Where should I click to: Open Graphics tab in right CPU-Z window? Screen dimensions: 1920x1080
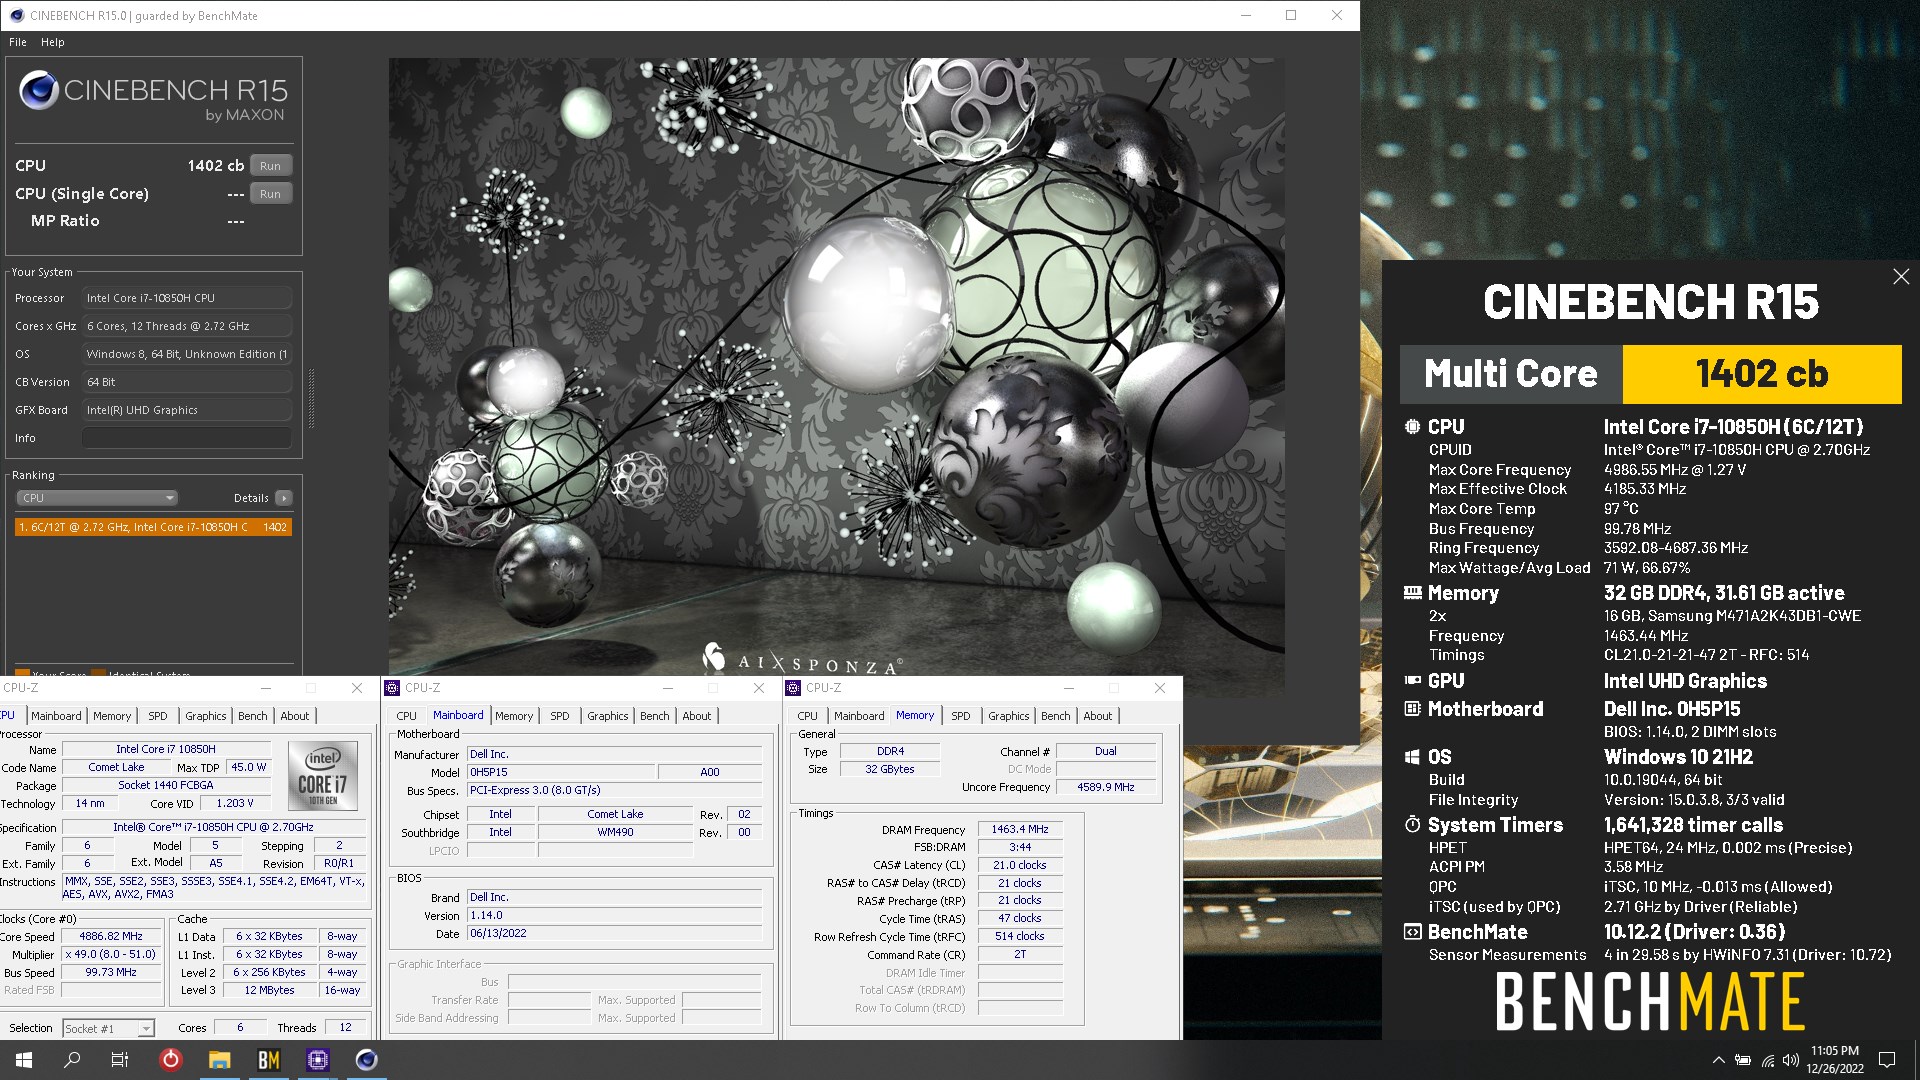(x=1009, y=716)
